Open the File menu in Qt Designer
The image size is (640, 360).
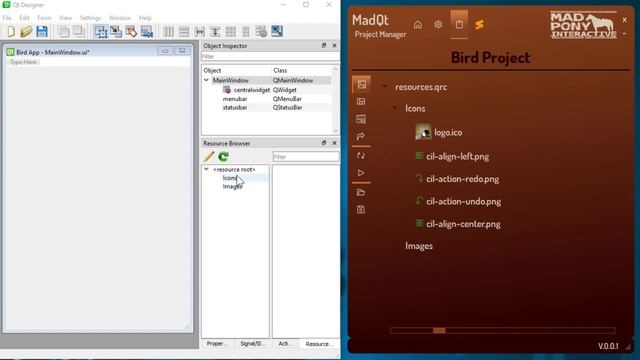(x=7, y=18)
